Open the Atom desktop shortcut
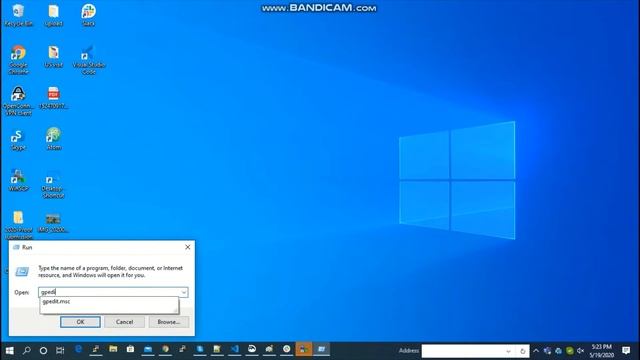This screenshot has width=640, height=360. coord(53,139)
